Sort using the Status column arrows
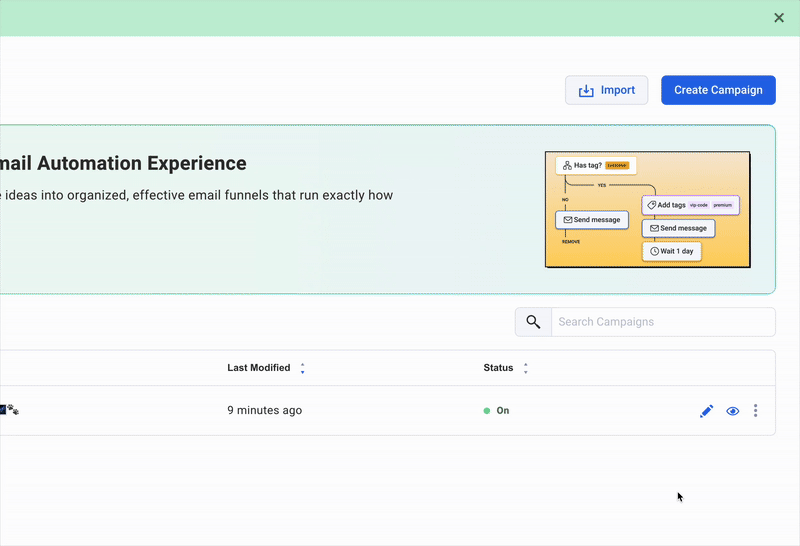The image size is (800, 546). click(526, 369)
